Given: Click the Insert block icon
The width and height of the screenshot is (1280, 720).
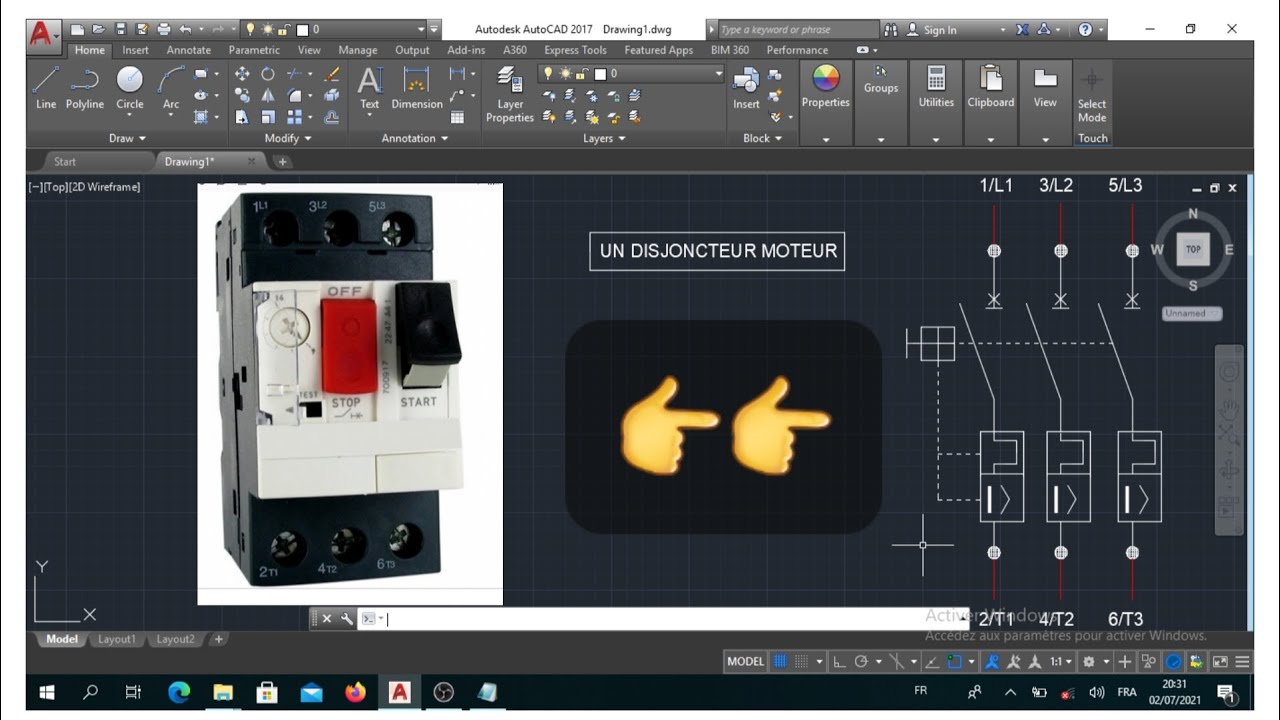Looking at the screenshot, I should pos(746,88).
